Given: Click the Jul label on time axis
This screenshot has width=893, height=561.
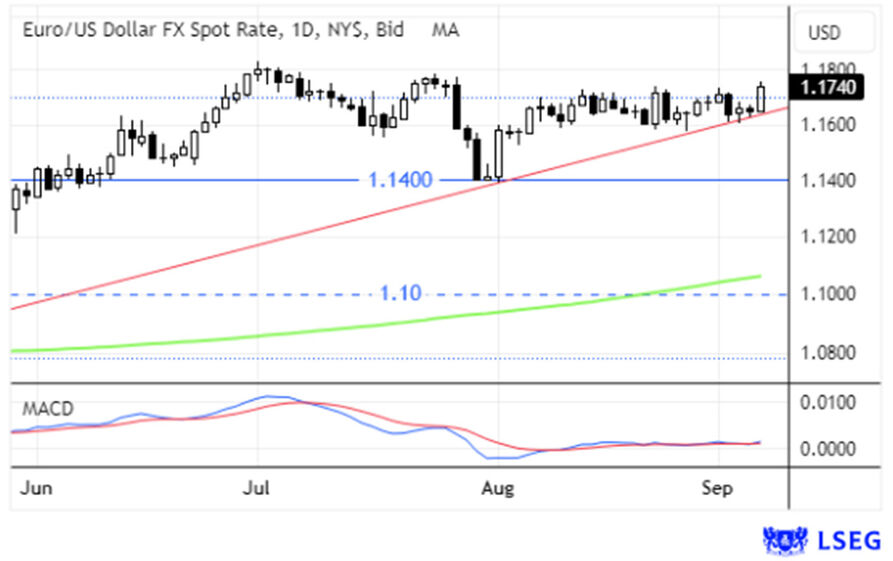Looking at the screenshot, I should click(256, 488).
